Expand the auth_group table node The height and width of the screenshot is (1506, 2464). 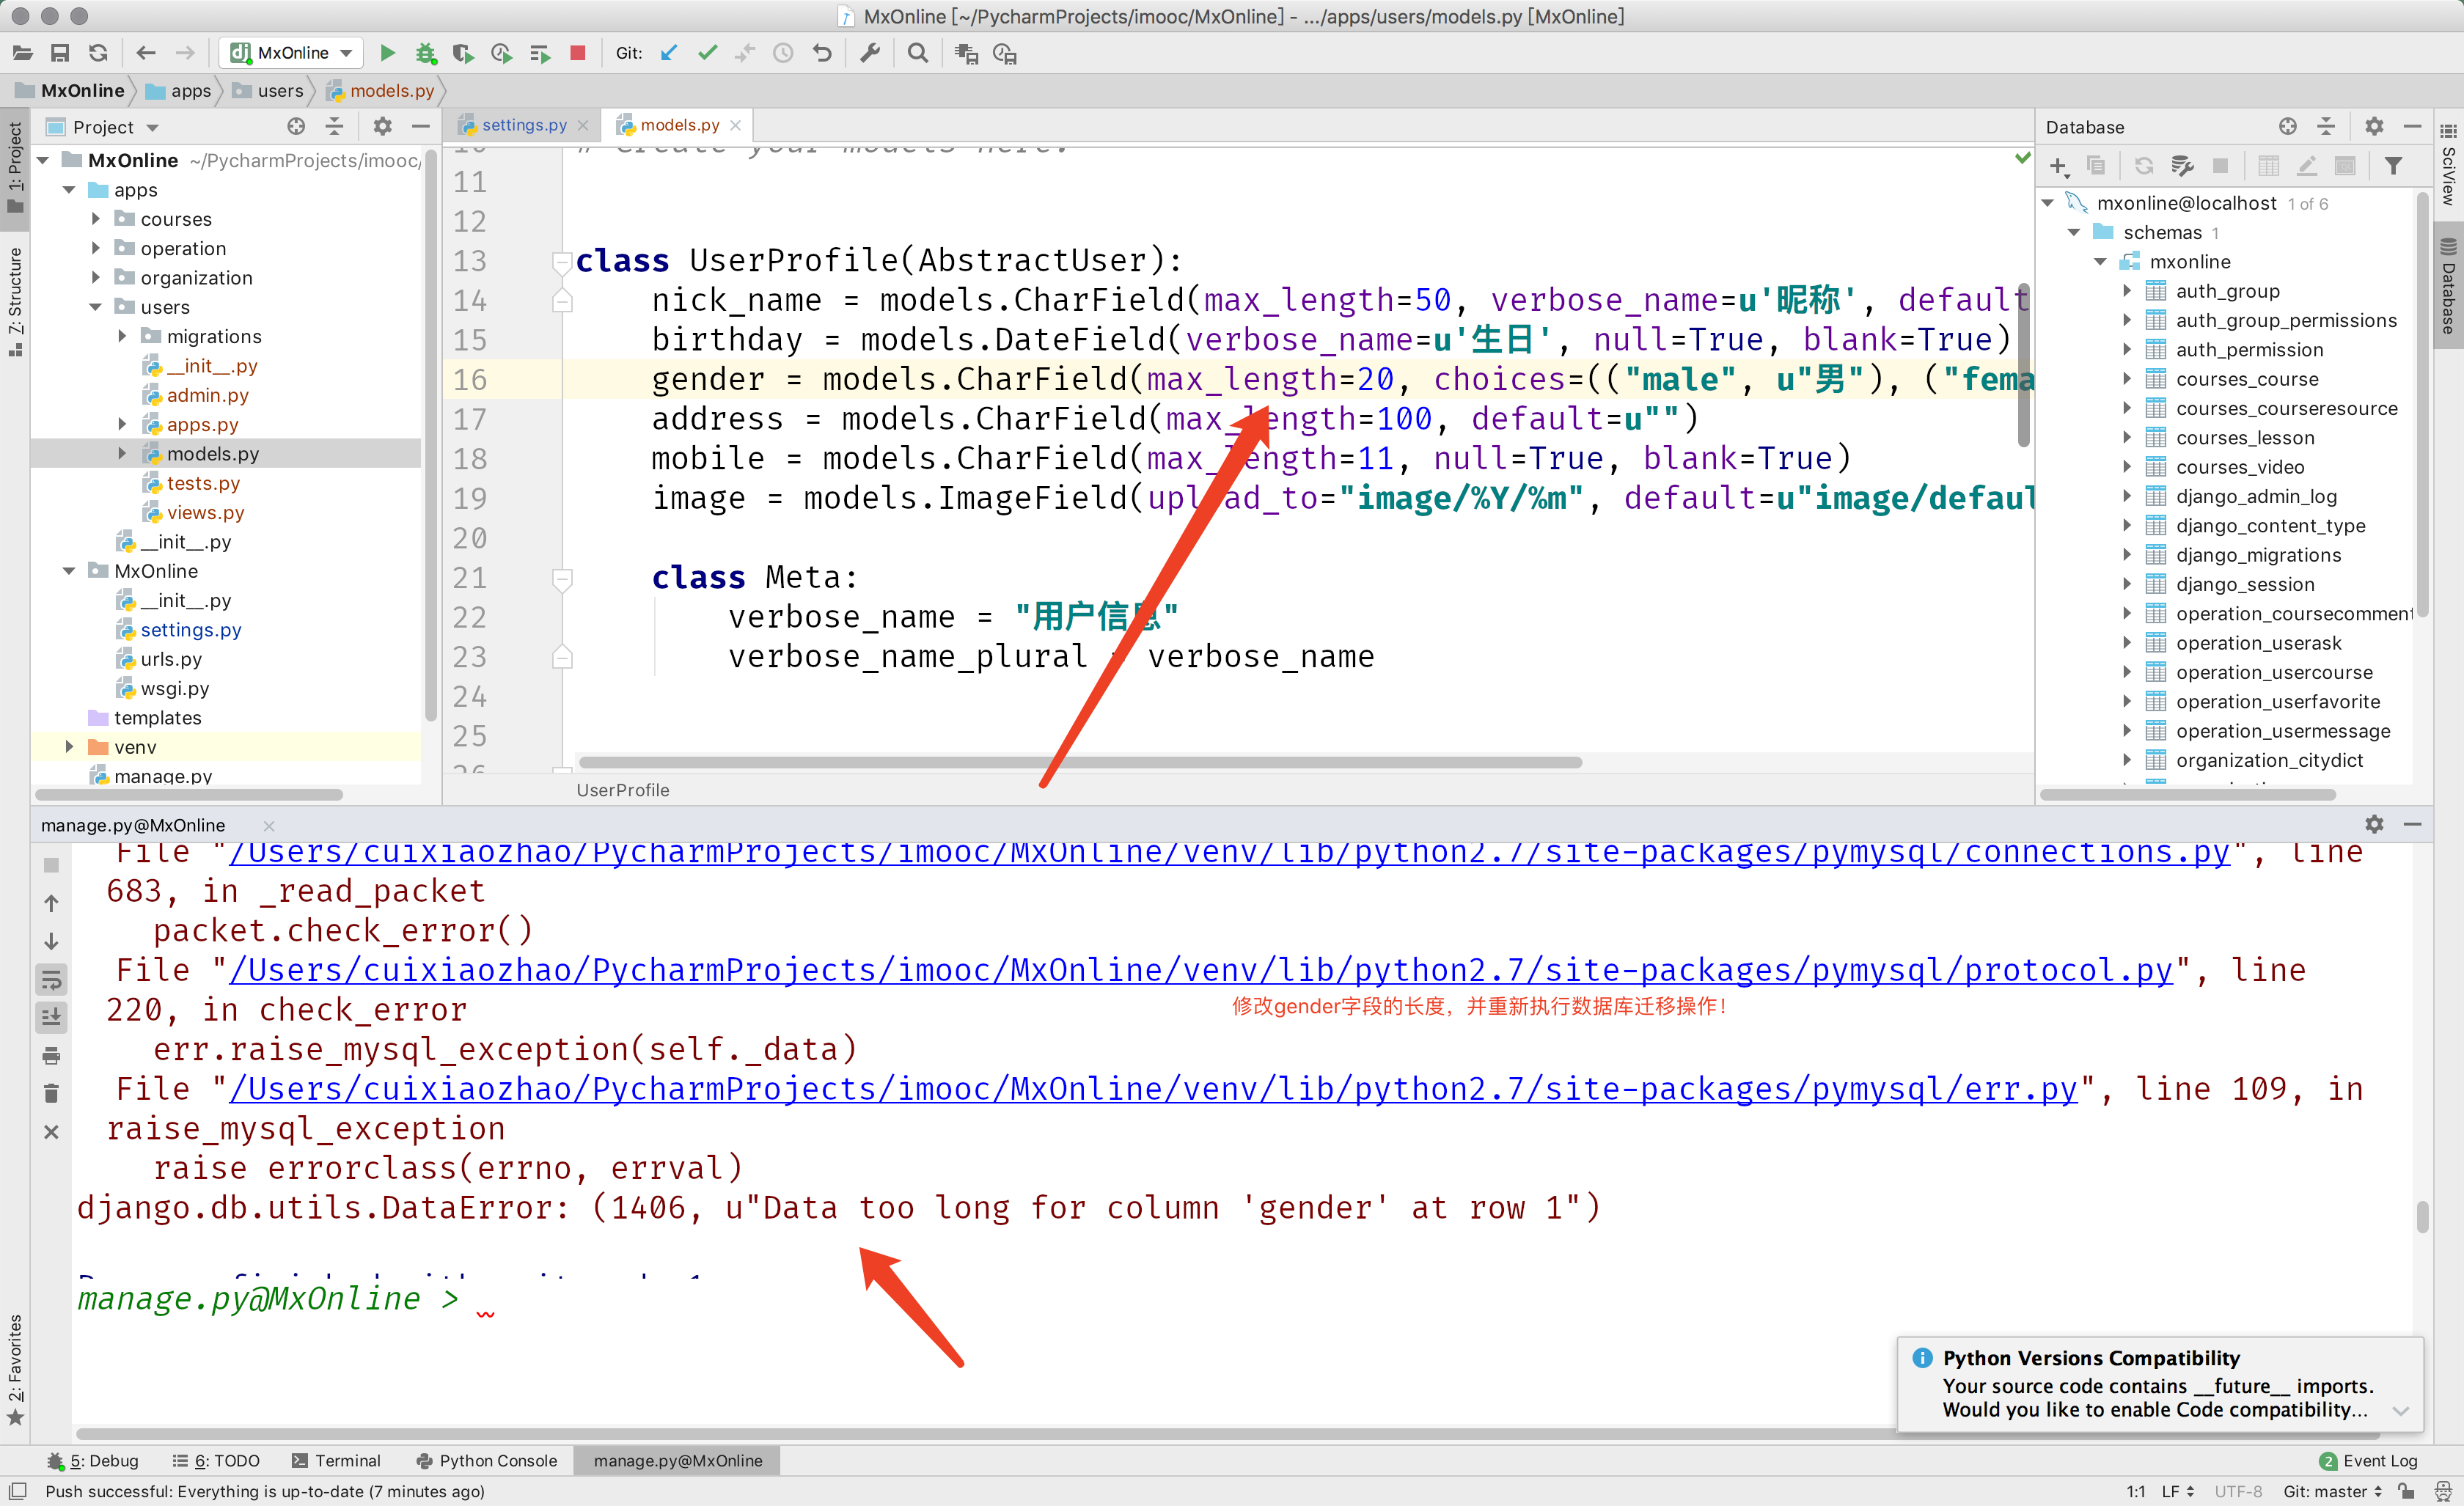[x=2127, y=291]
